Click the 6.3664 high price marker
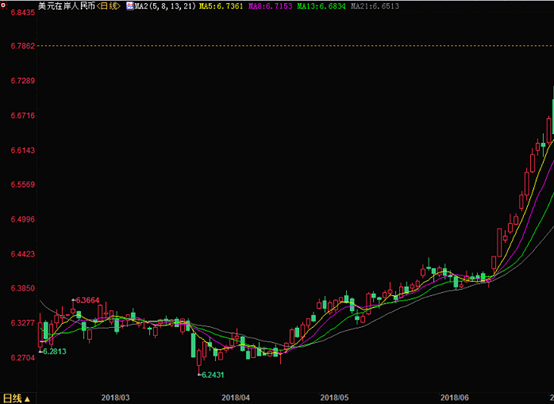The image size is (554, 404). (x=87, y=300)
